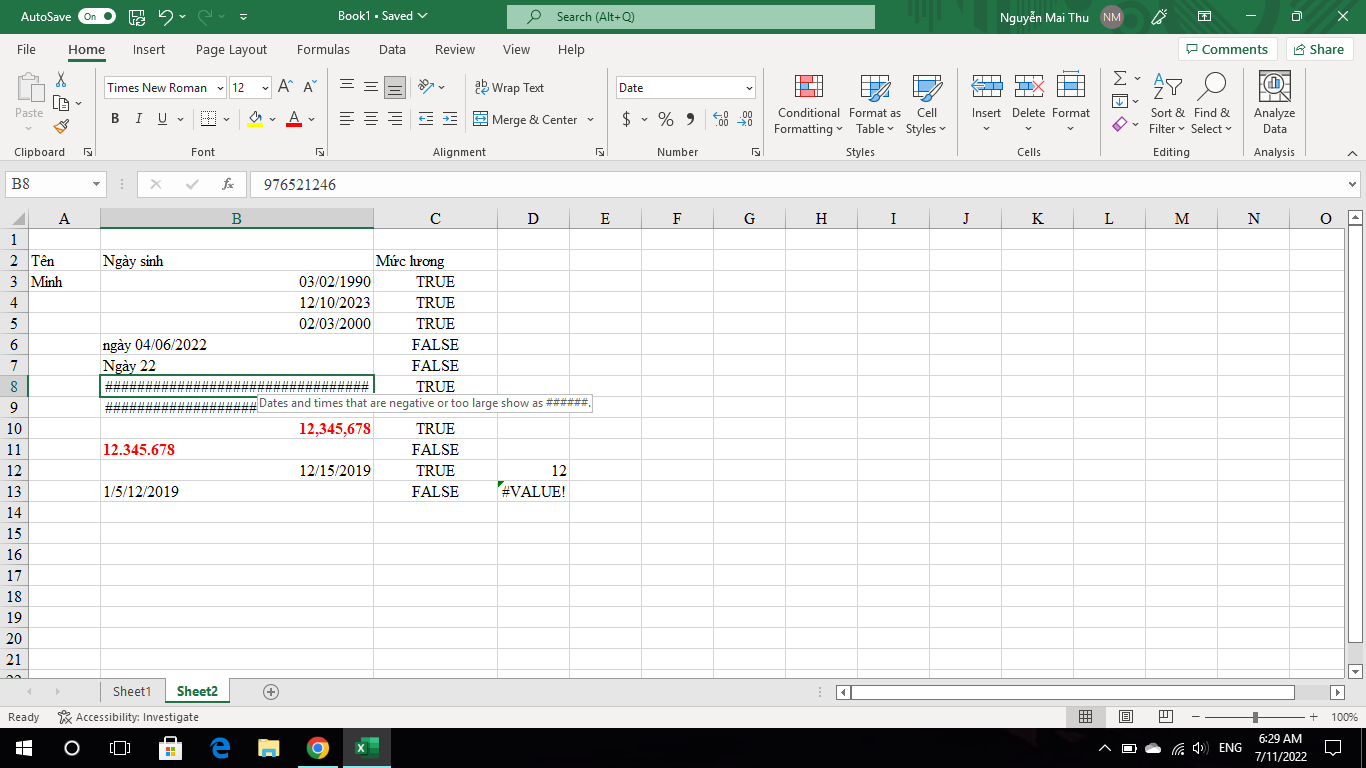The image size is (1366, 768).
Task: Switch to the Formulas tab
Action: point(323,49)
